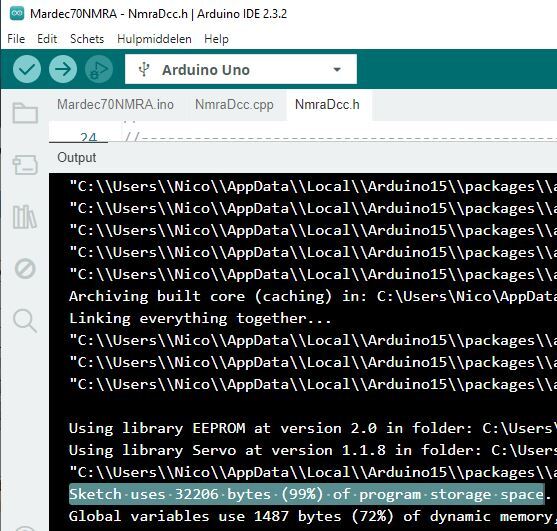Switch to Mardec70NMRA.ino tab
The width and height of the screenshot is (557, 531).
click(115, 105)
